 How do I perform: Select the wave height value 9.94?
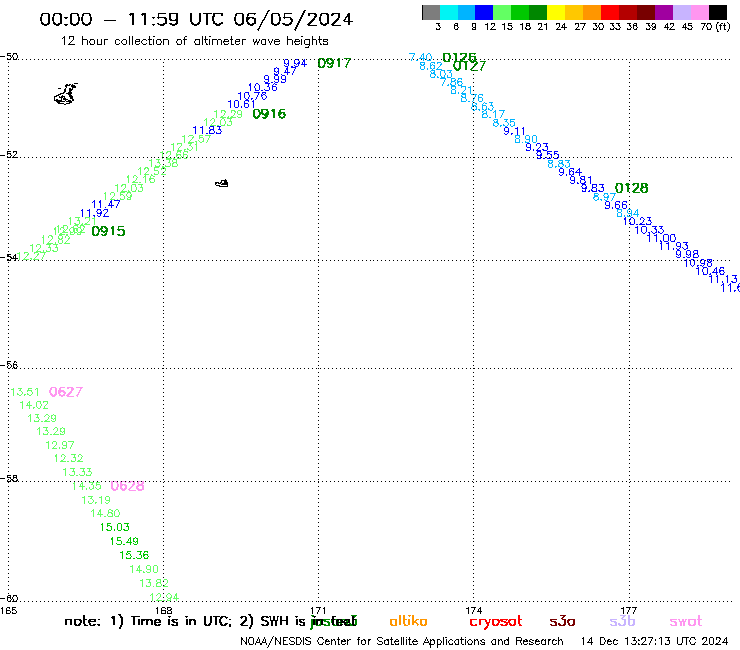tap(295, 63)
